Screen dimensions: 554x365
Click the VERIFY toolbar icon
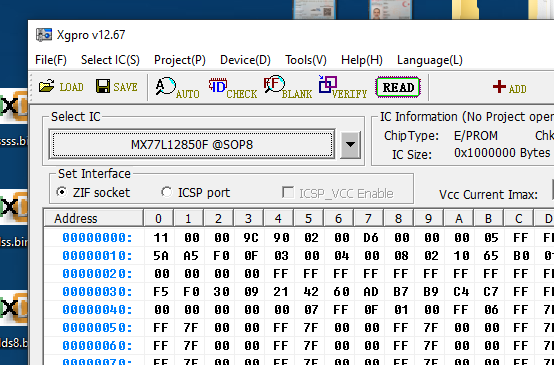click(343, 87)
